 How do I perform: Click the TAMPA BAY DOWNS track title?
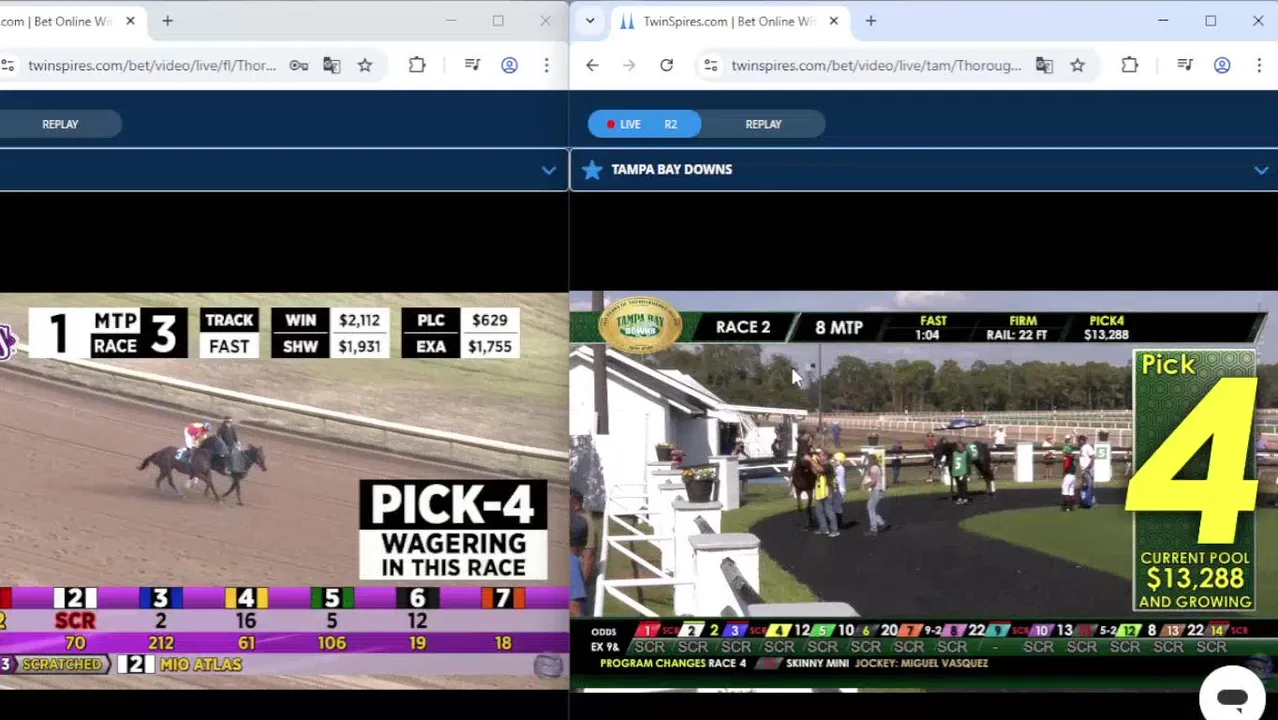tap(671, 170)
